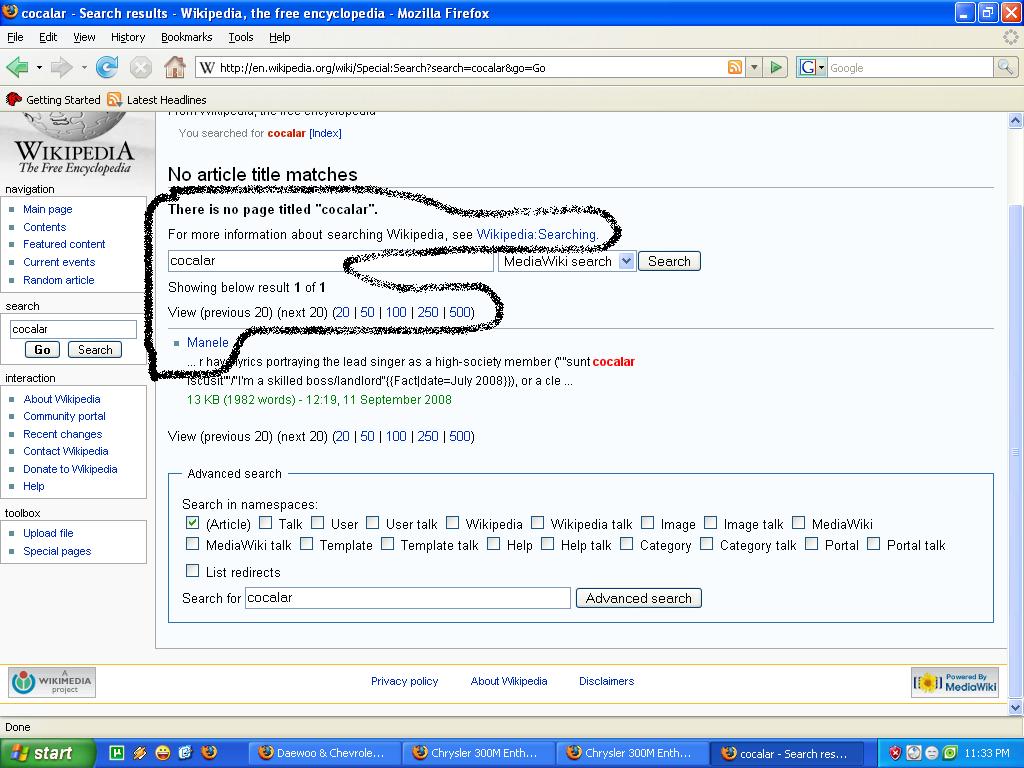Click the Back arrow in Firefox toolbar
Image resolution: width=1024 pixels, height=768 pixels.
click(17, 67)
